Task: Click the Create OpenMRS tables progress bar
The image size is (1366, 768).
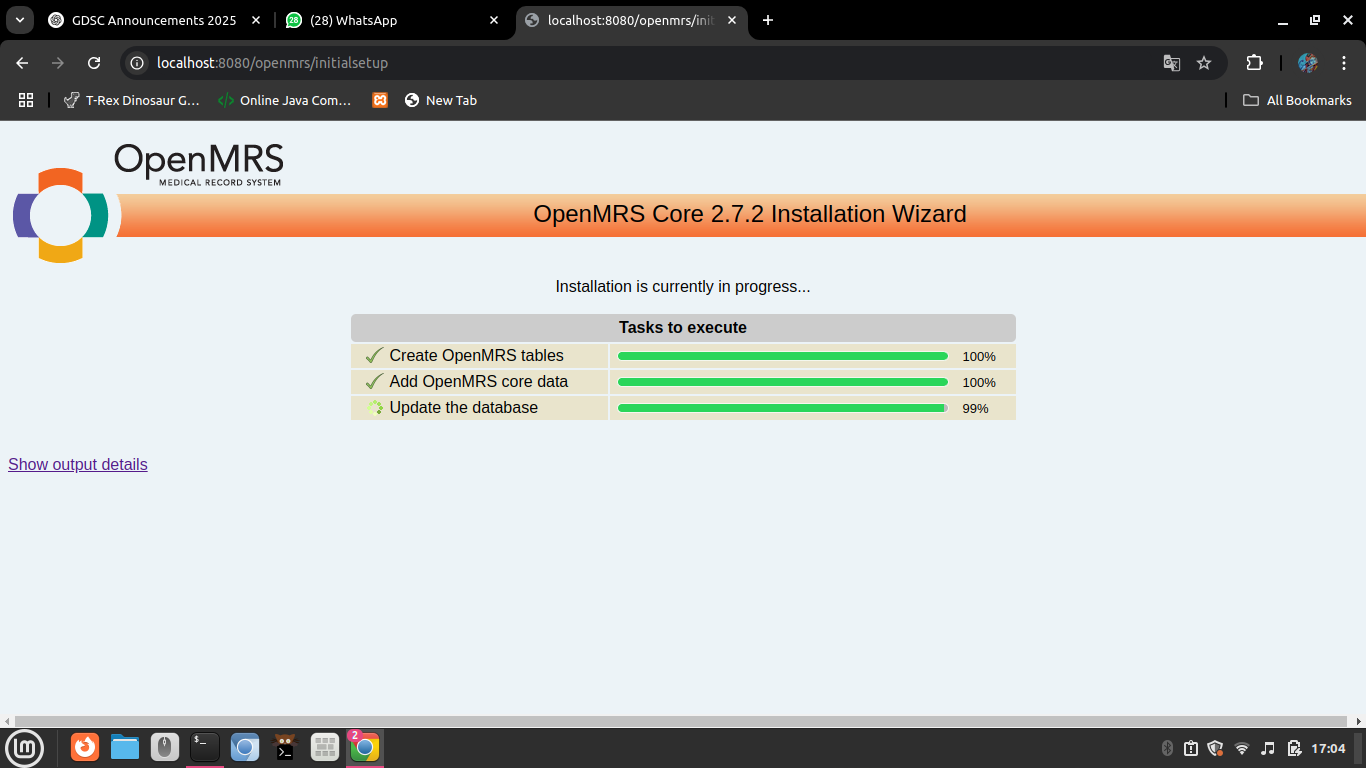Action: (783, 356)
